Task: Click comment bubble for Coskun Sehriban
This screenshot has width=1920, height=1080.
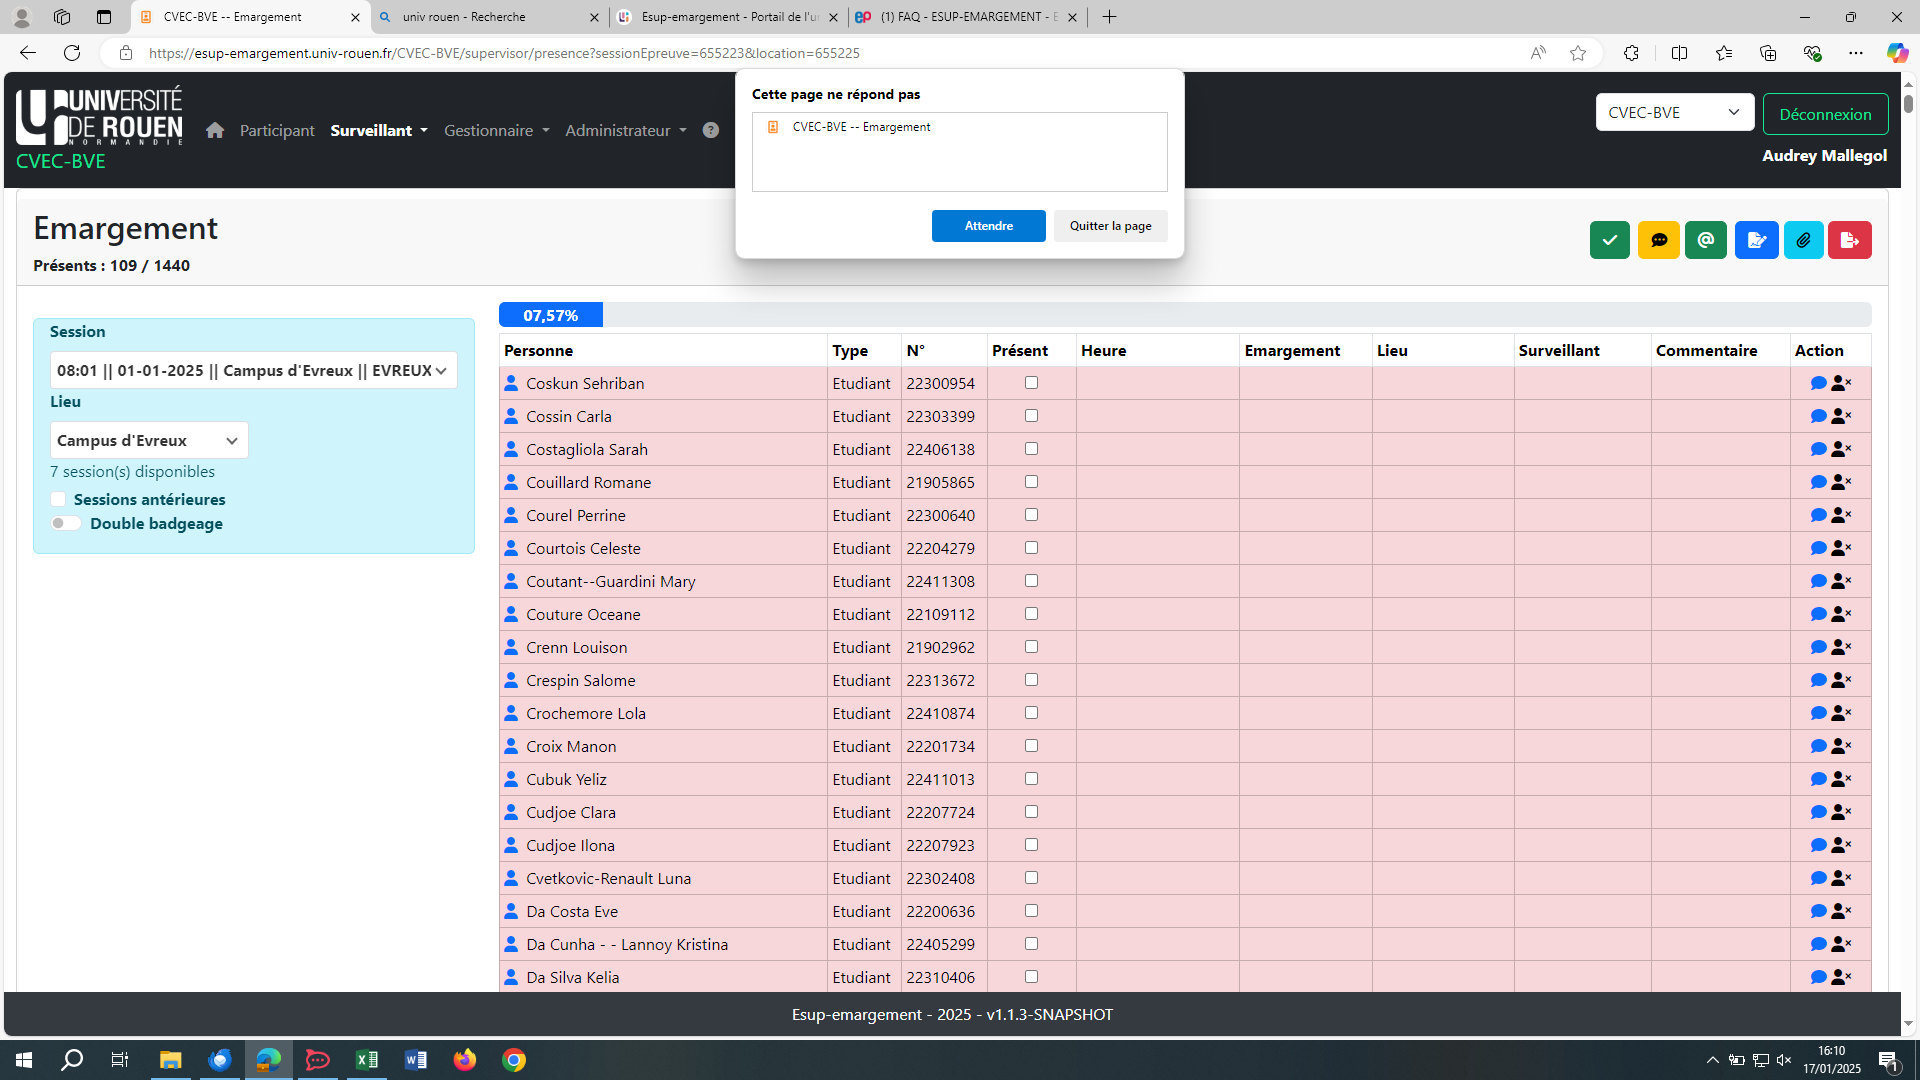Action: point(1818,383)
